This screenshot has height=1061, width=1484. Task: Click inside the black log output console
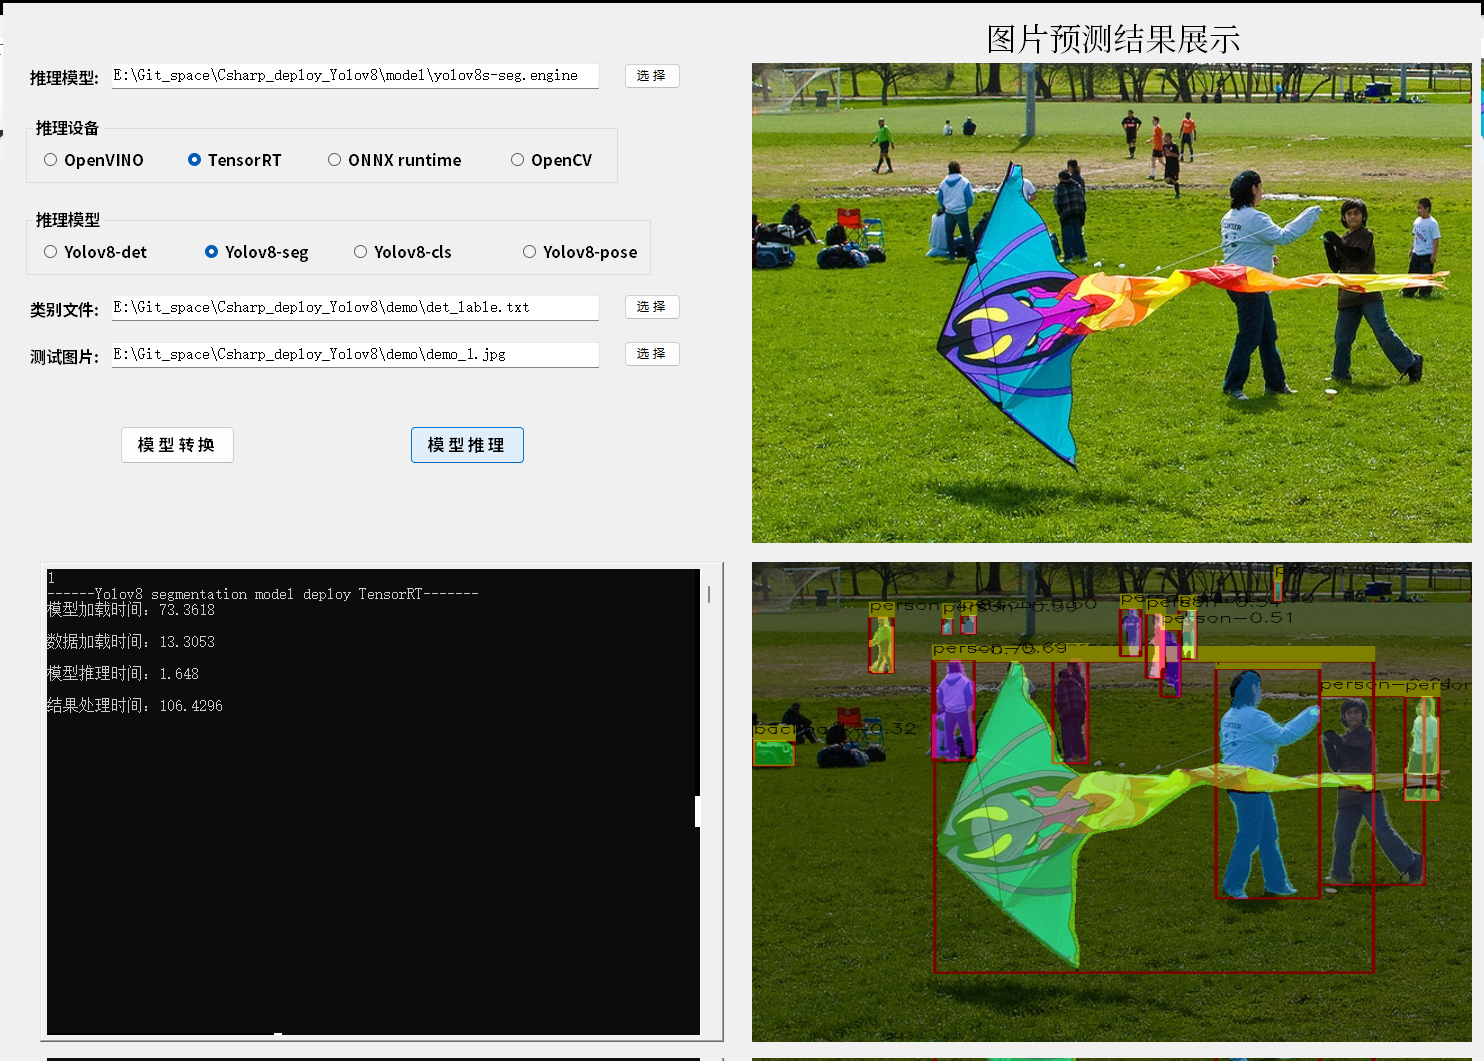tap(373, 802)
